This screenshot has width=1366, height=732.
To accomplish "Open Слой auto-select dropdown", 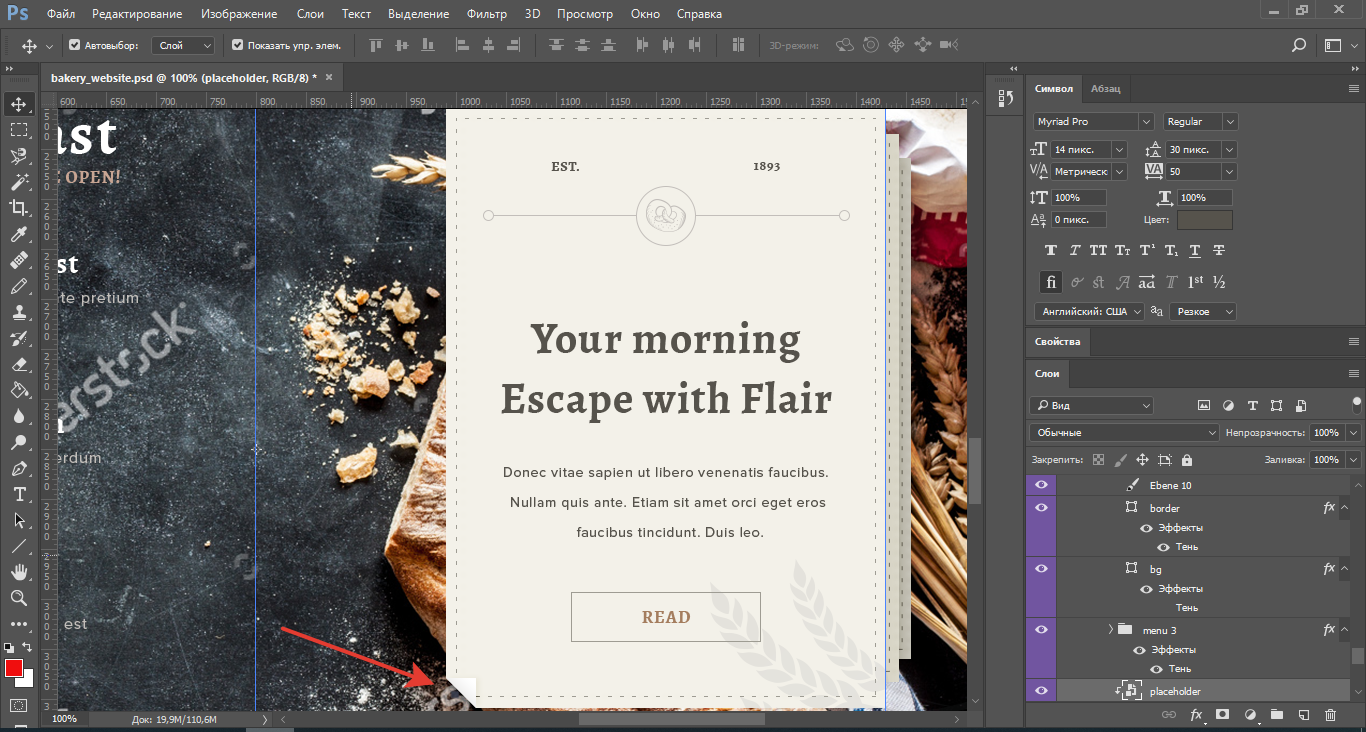I will [183, 45].
